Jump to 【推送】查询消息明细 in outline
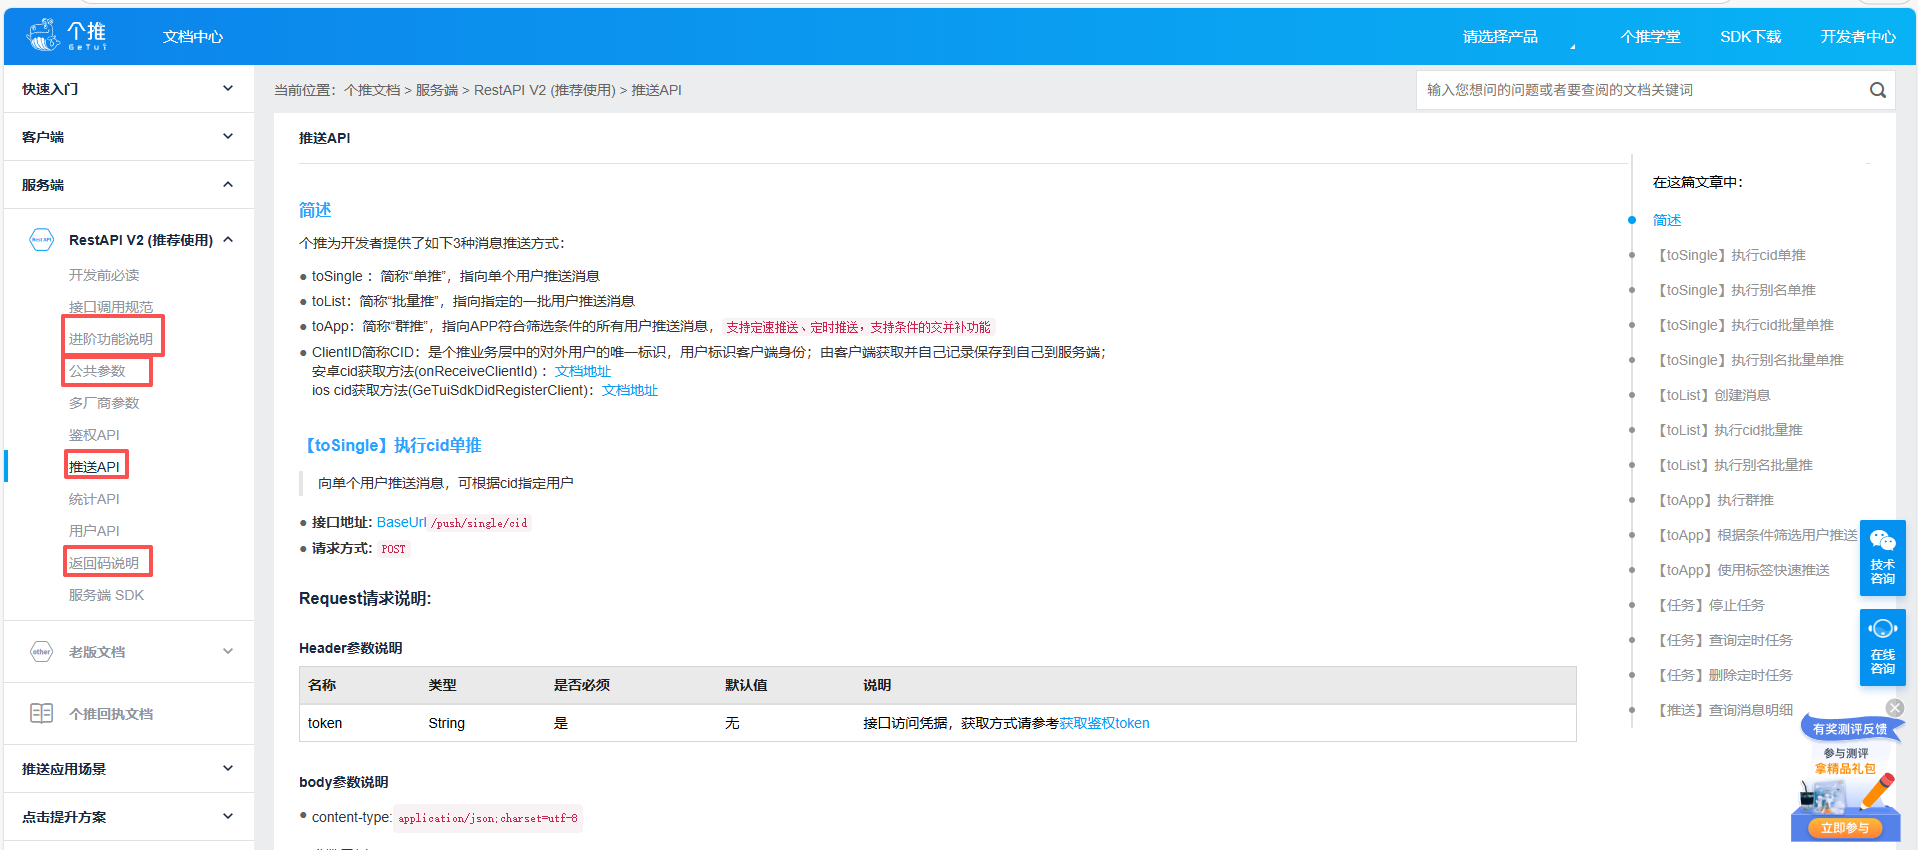This screenshot has height=850, width=1918. tap(1722, 710)
